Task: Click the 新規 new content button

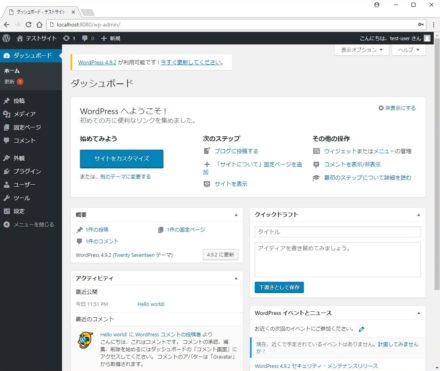Action: click(x=110, y=38)
